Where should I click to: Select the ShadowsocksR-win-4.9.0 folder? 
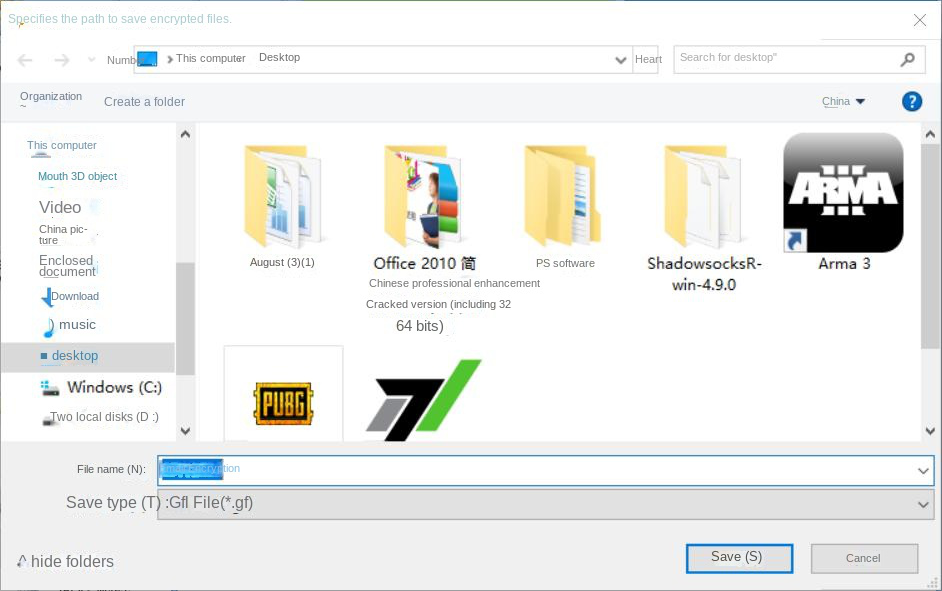click(x=704, y=197)
